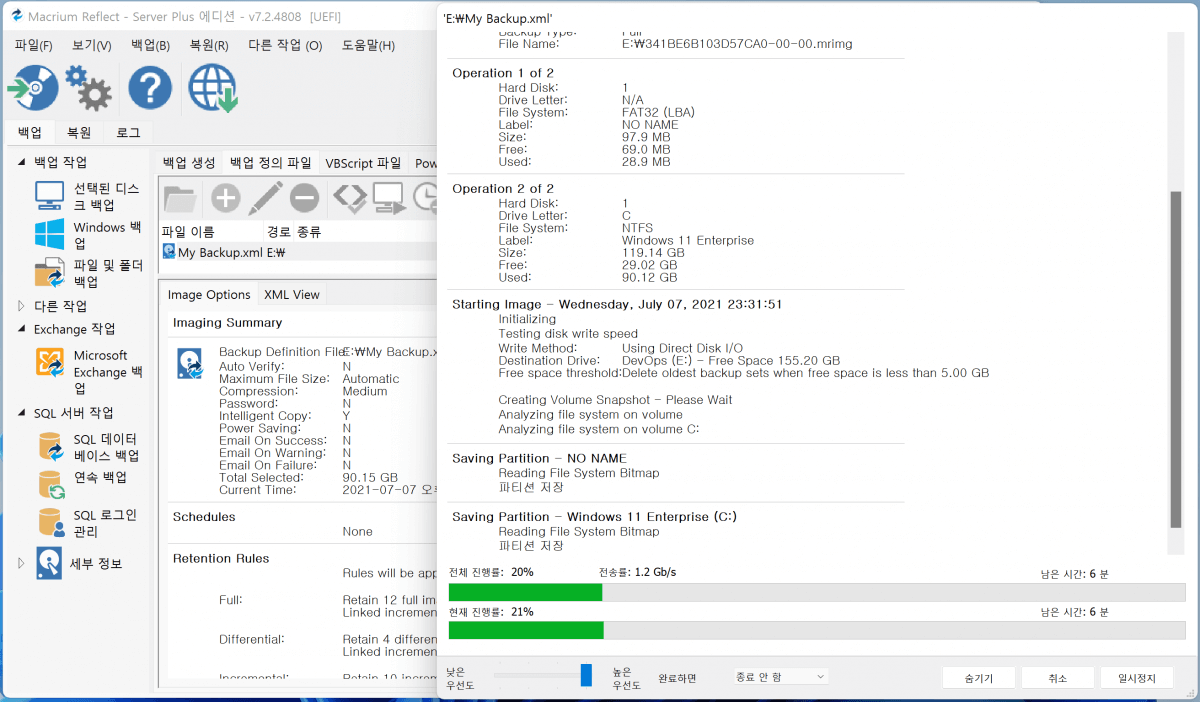The image size is (1200, 702).
Task: Switch to the 로그 main tab
Action: pyautogui.click(x=128, y=132)
